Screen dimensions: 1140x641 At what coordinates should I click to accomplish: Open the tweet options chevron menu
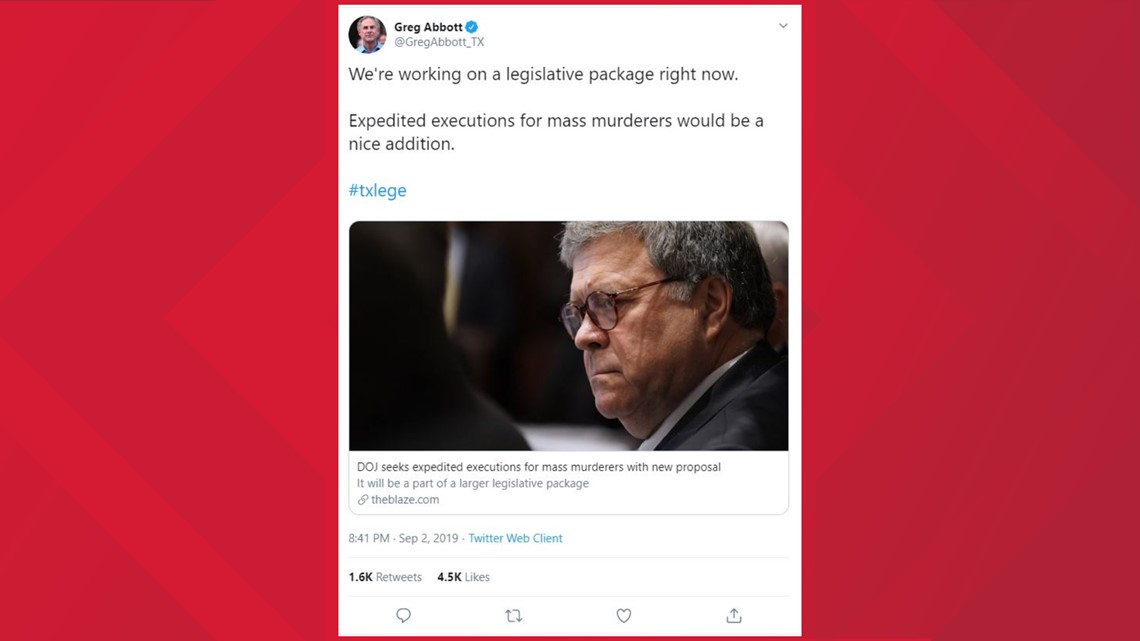(x=783, y=25)
